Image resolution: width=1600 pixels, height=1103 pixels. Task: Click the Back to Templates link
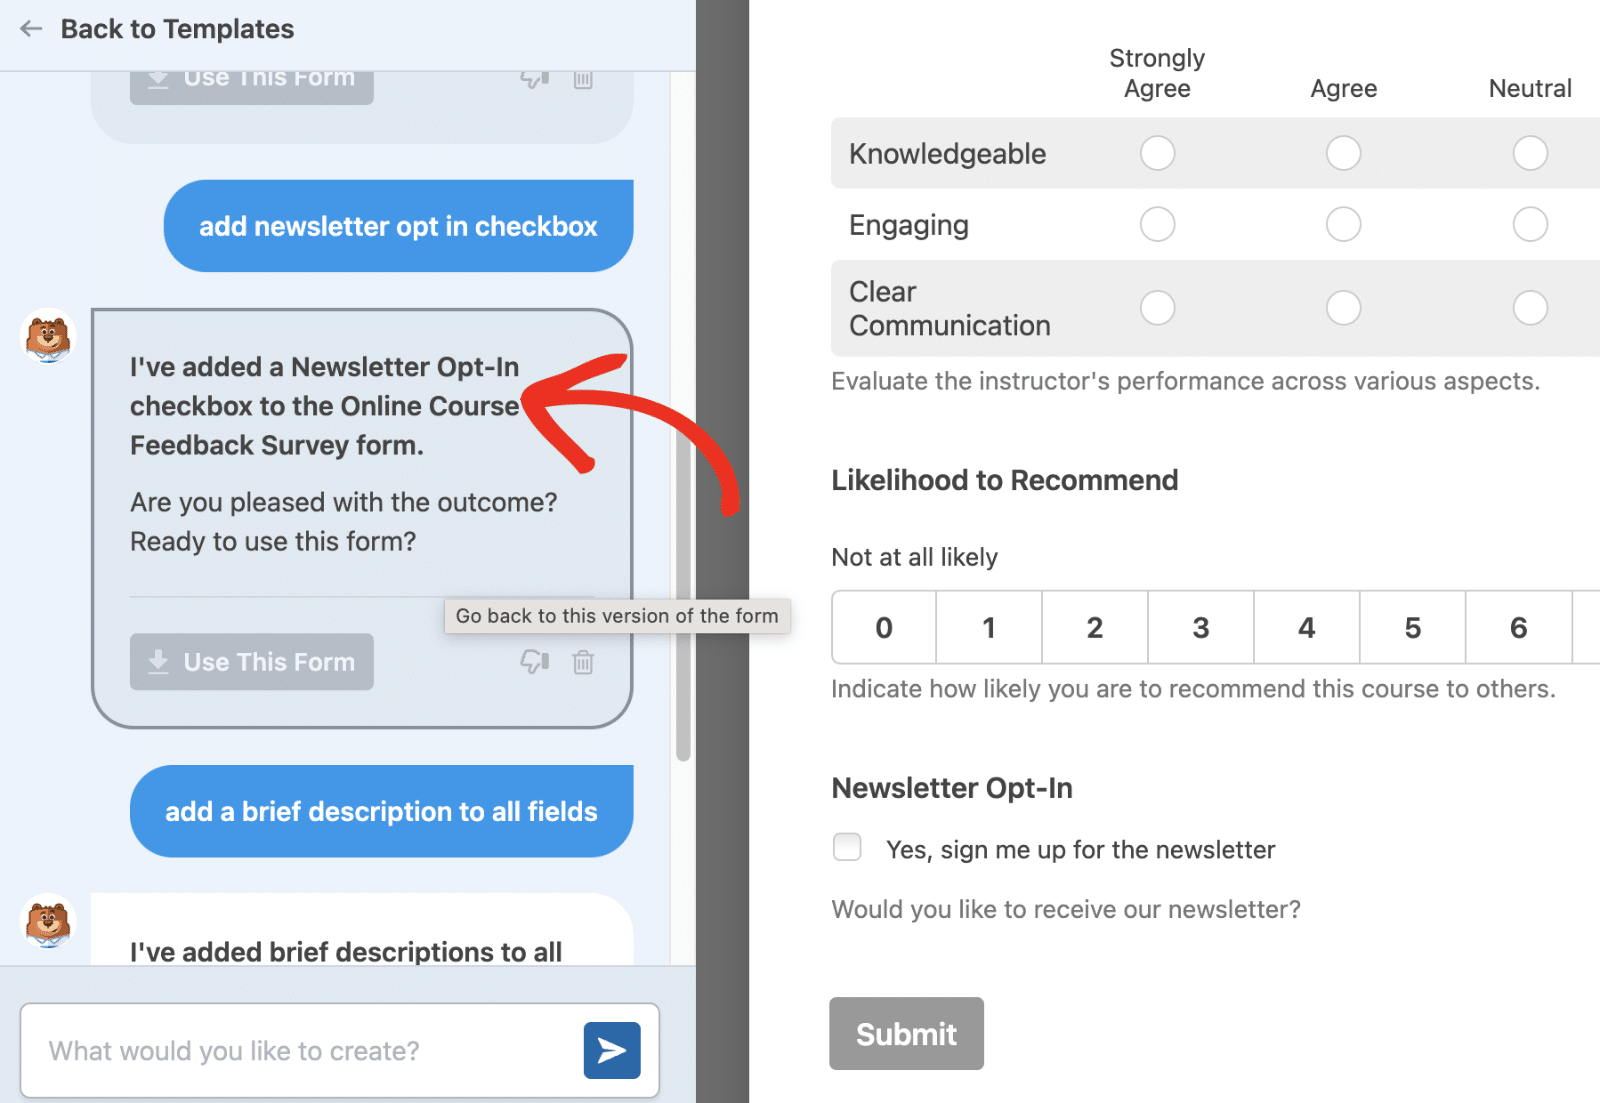coord(177,29)
